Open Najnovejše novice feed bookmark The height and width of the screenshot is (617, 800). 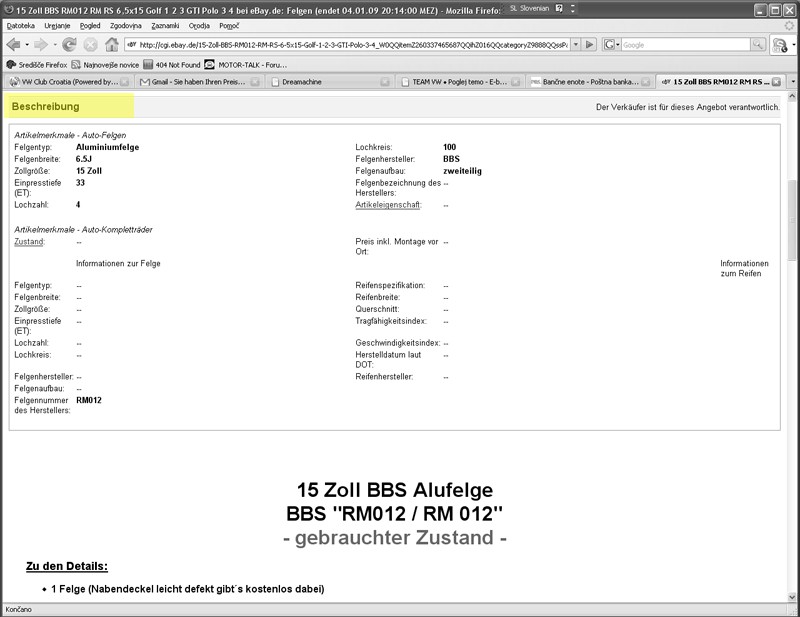(105, 65)
